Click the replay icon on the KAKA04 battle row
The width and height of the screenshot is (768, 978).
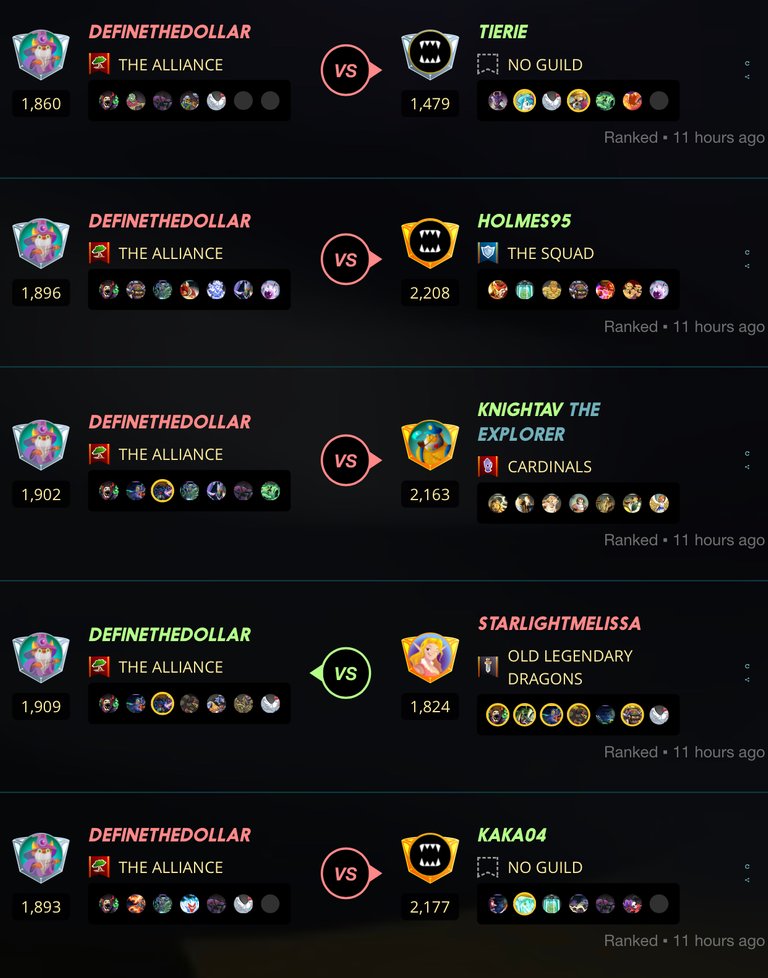coord(747,866)
